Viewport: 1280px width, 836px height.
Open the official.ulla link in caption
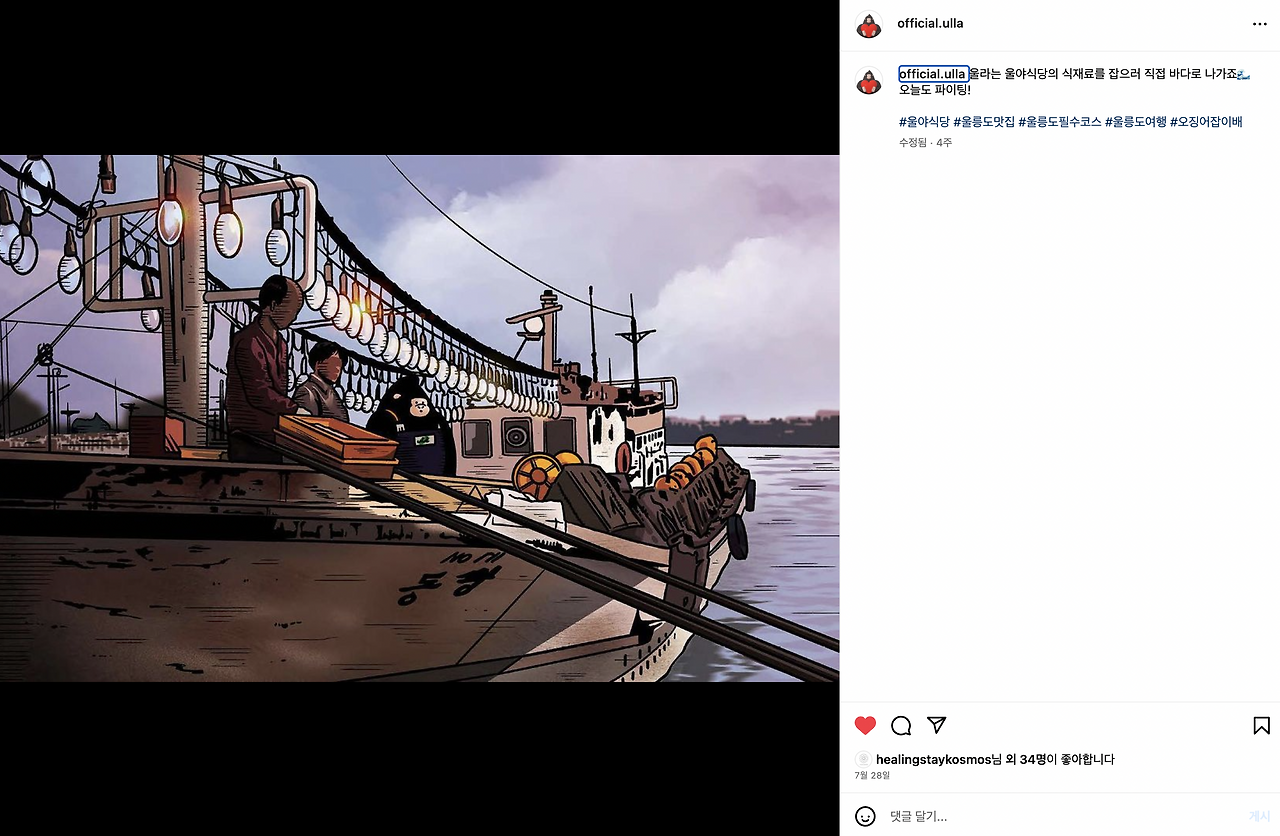tap(932, 74)
